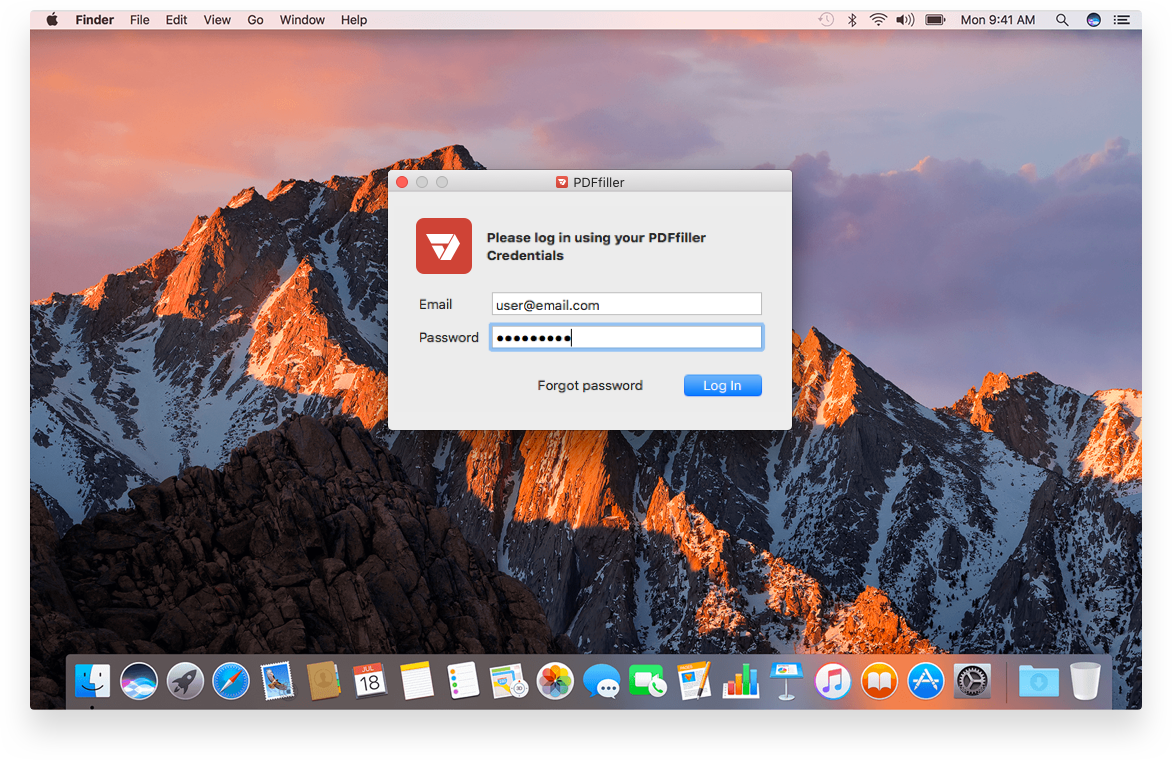Viewport: 1172px width, 760px height.
Task: Open Maps app in the Dock
Action: tap(509, 682)
